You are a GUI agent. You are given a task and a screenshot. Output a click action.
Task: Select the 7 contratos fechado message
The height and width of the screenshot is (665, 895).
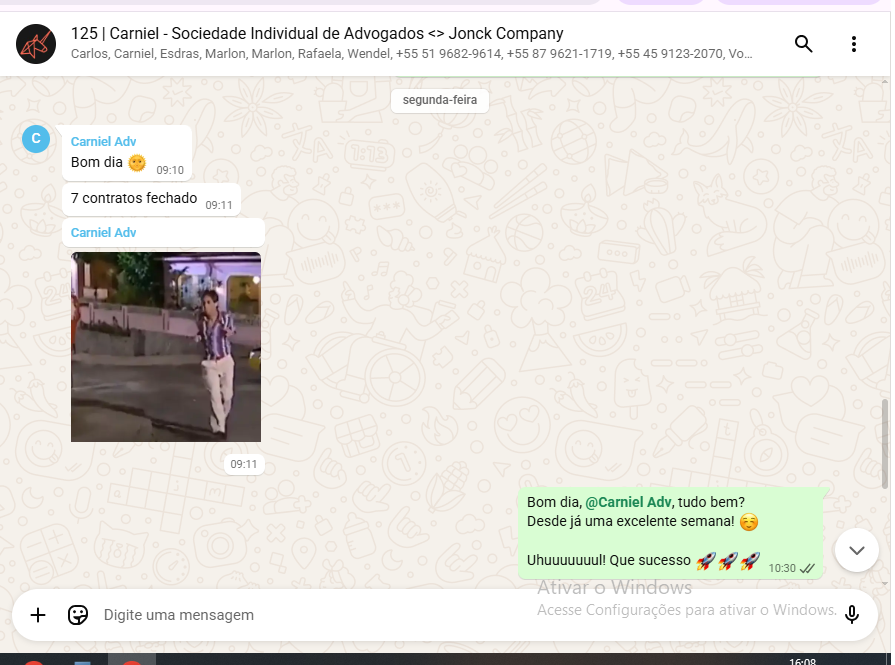tap(151, 199)
